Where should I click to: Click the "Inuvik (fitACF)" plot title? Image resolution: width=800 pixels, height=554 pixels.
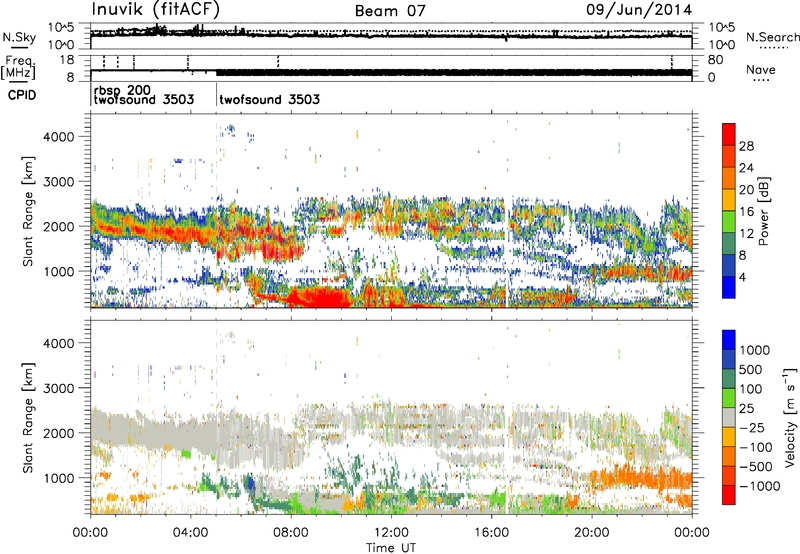(156, 10)
